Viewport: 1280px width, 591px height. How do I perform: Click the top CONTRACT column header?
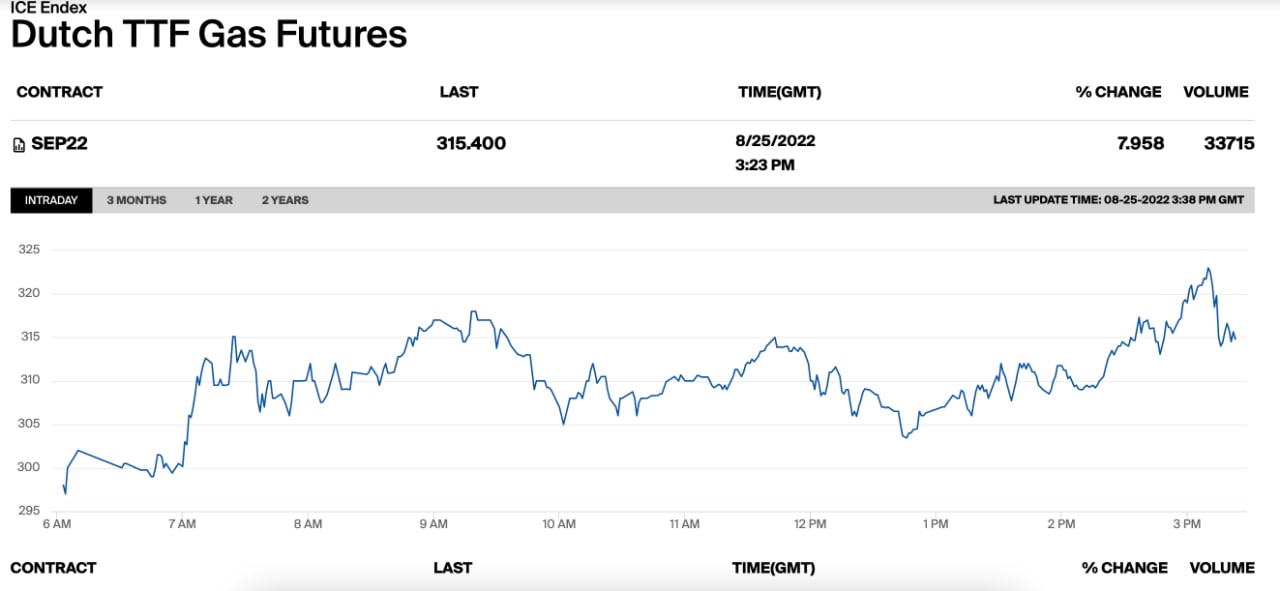pos(60,92)
